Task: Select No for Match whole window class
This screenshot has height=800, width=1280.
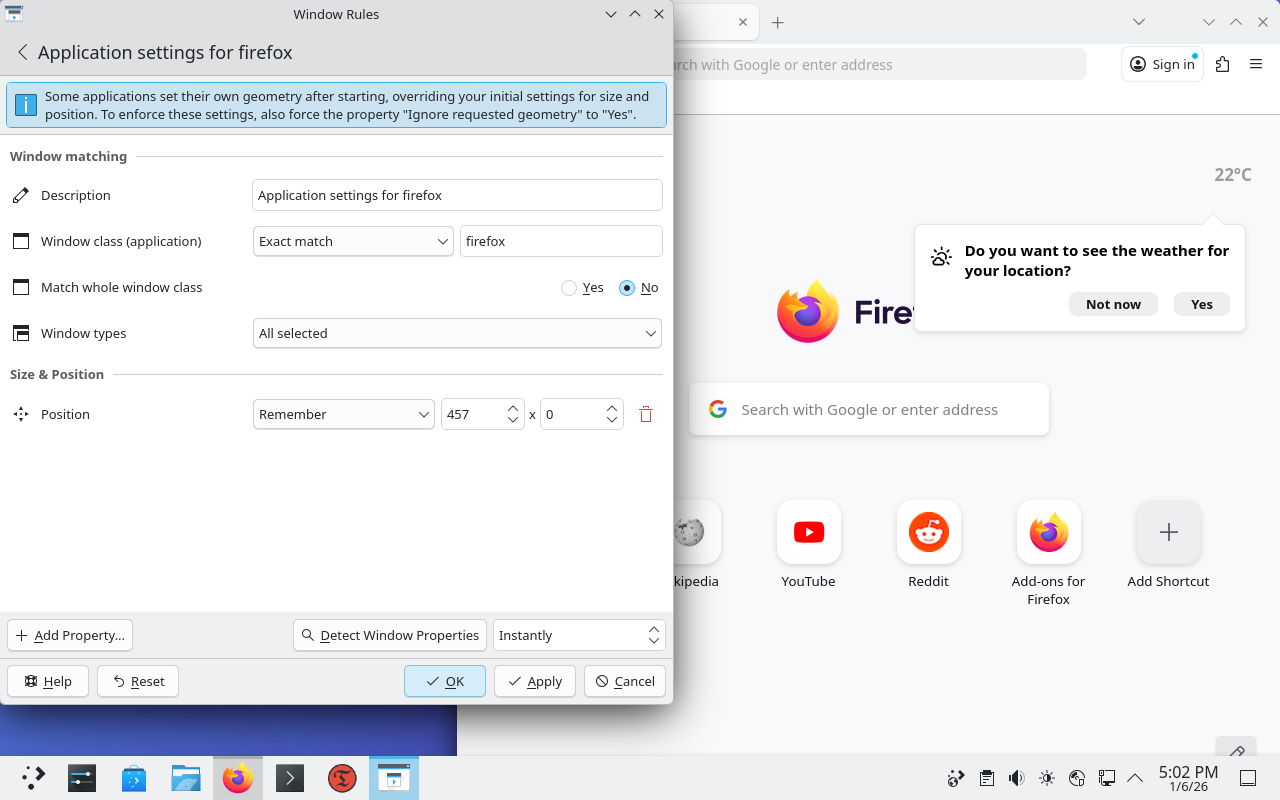Action: tap(627, 288)
